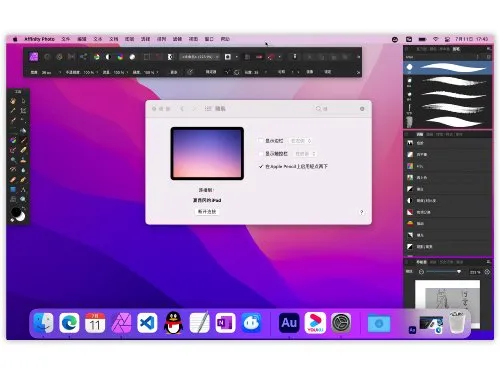Adjust the Navigator zoom slider handle
Viewport: 500px width, 375px height.
[x=459, y=272]
